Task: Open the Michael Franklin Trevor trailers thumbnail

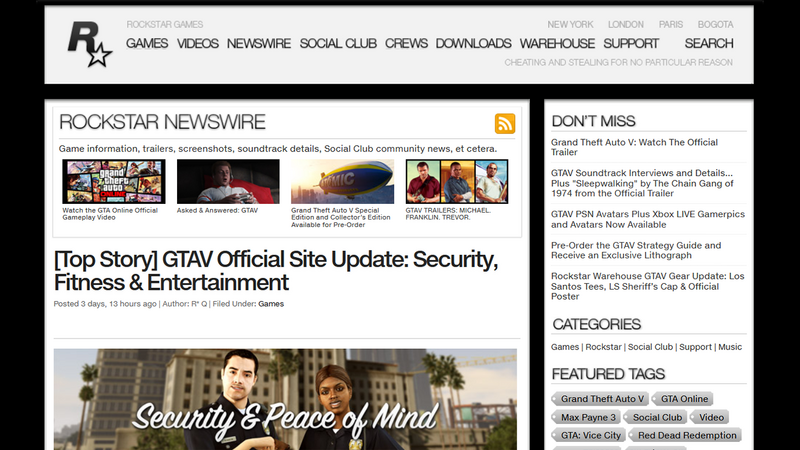Action: [x=457, y=182]
